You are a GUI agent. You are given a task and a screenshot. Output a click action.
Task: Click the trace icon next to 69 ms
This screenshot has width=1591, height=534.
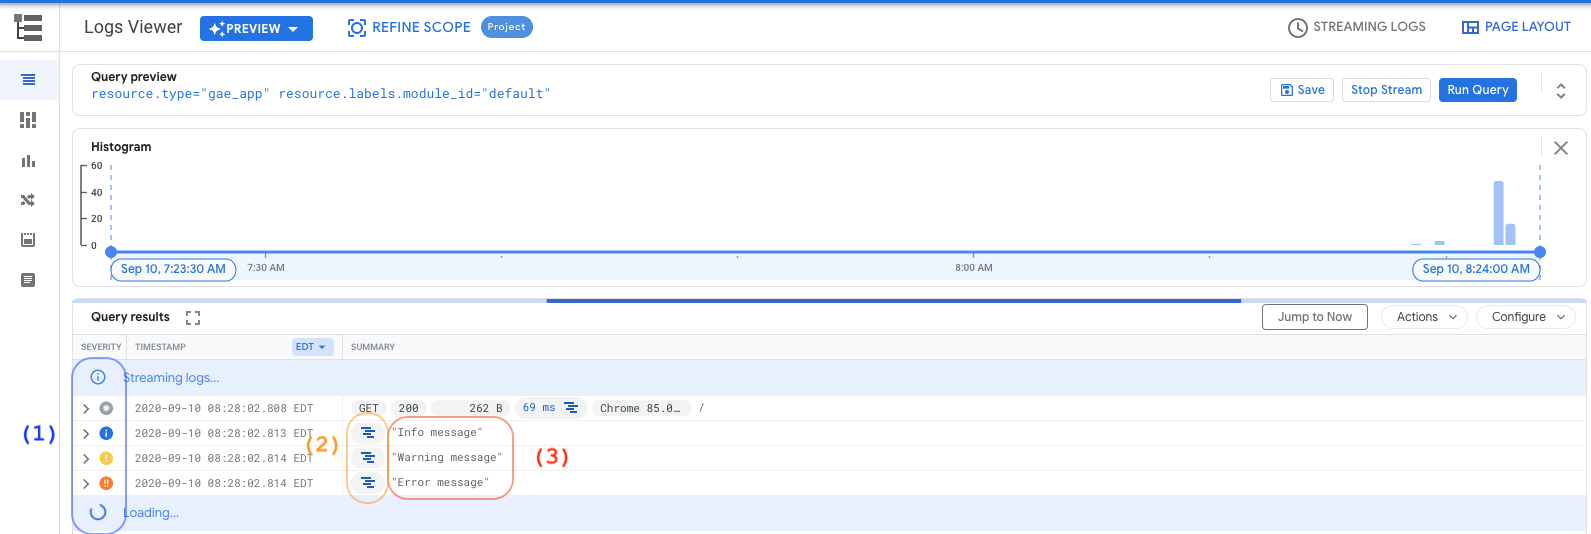(571, 408)
